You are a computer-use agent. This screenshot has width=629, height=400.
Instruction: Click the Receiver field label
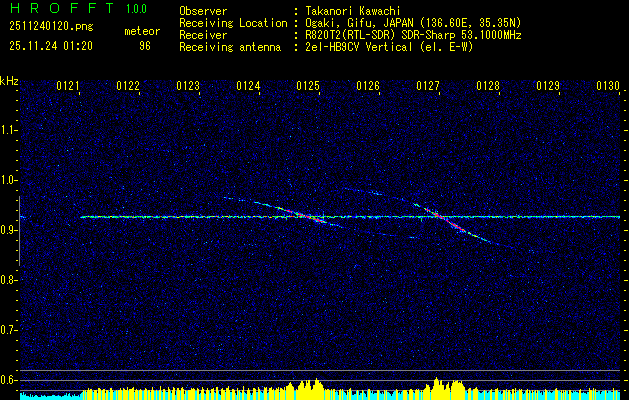[203, 35]
